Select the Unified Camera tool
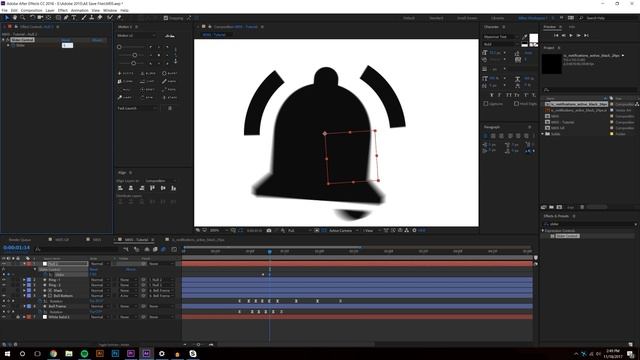The height and width of the screenshot is (360, 640). point(40,18)
